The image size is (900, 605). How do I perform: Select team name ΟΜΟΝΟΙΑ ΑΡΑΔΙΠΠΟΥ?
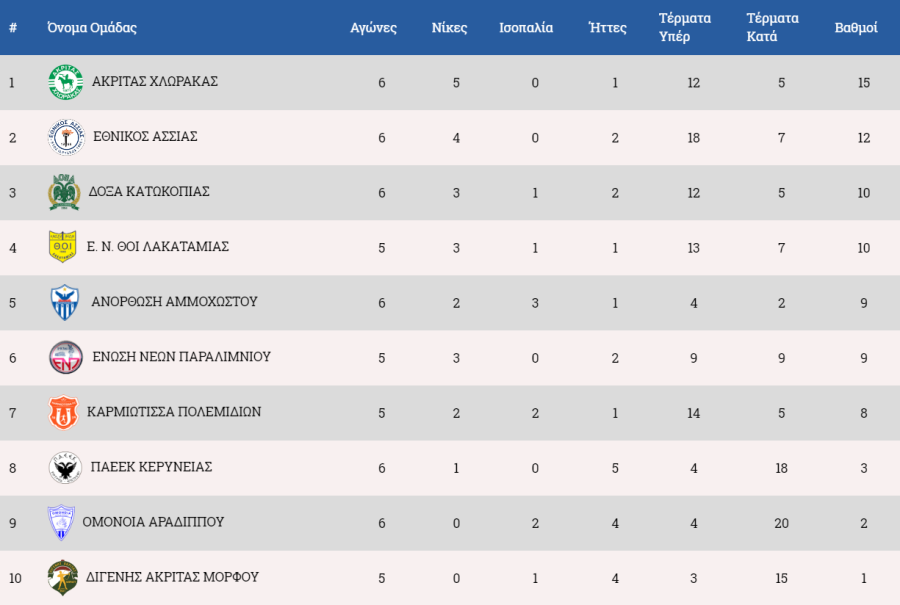tap(153, 522)
